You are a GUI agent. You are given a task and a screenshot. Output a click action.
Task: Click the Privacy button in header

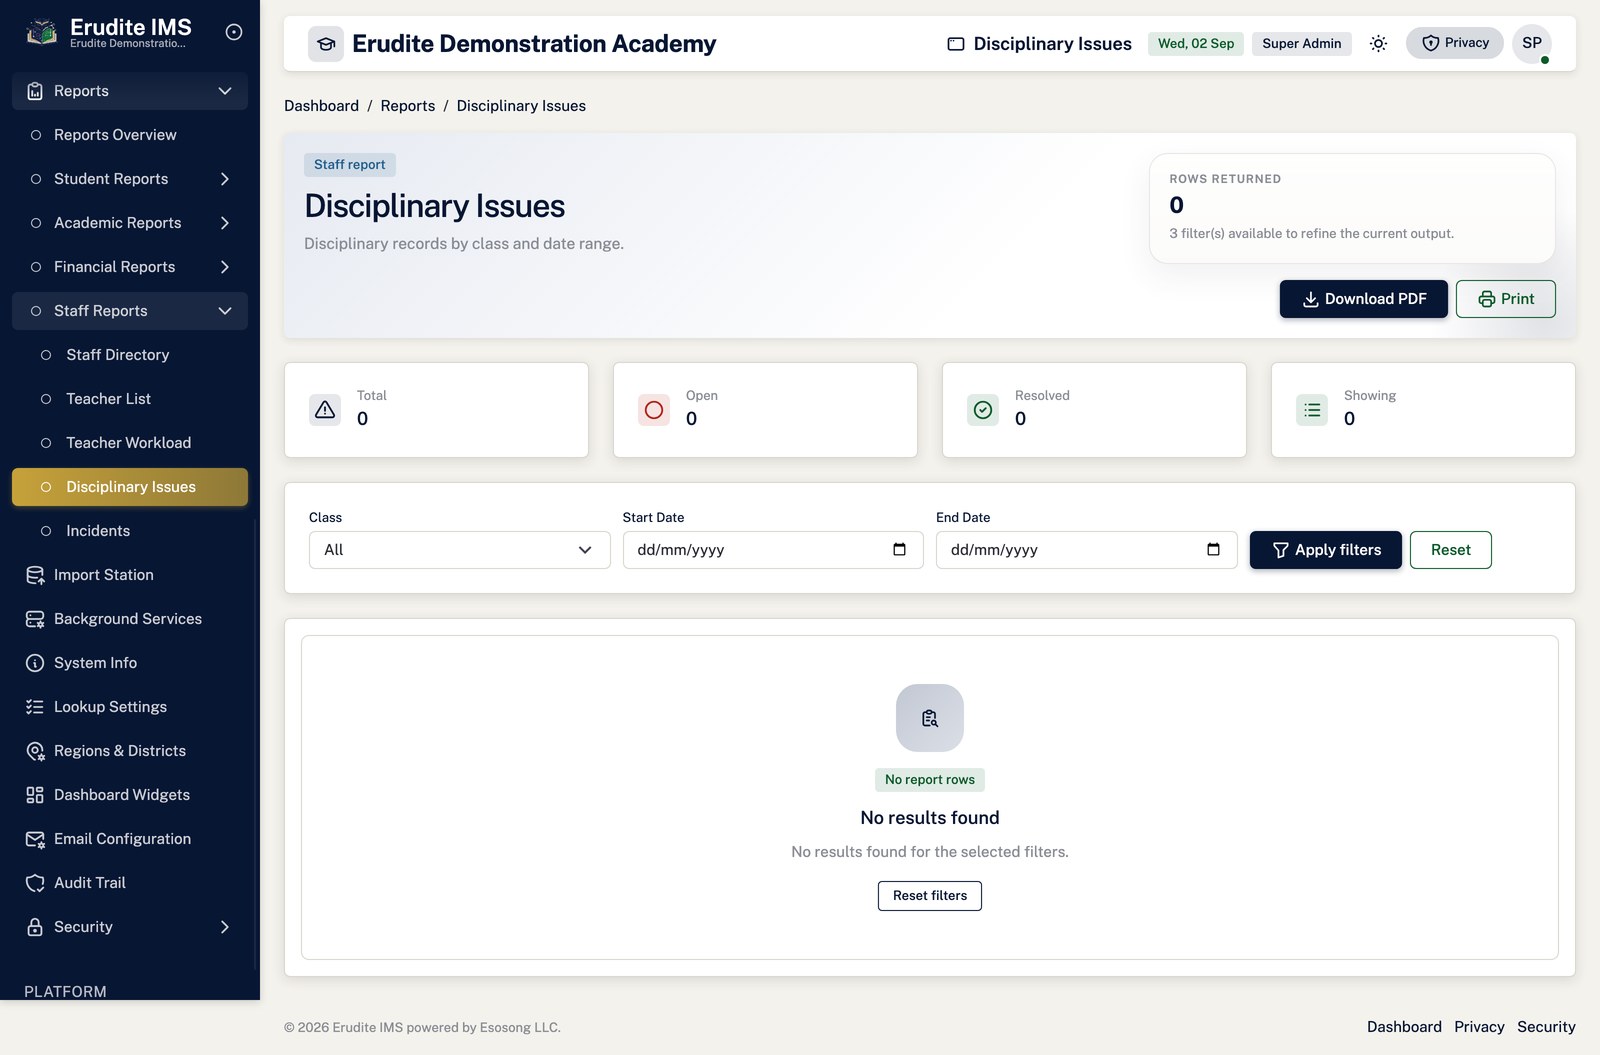click(x=1455, y=43)
